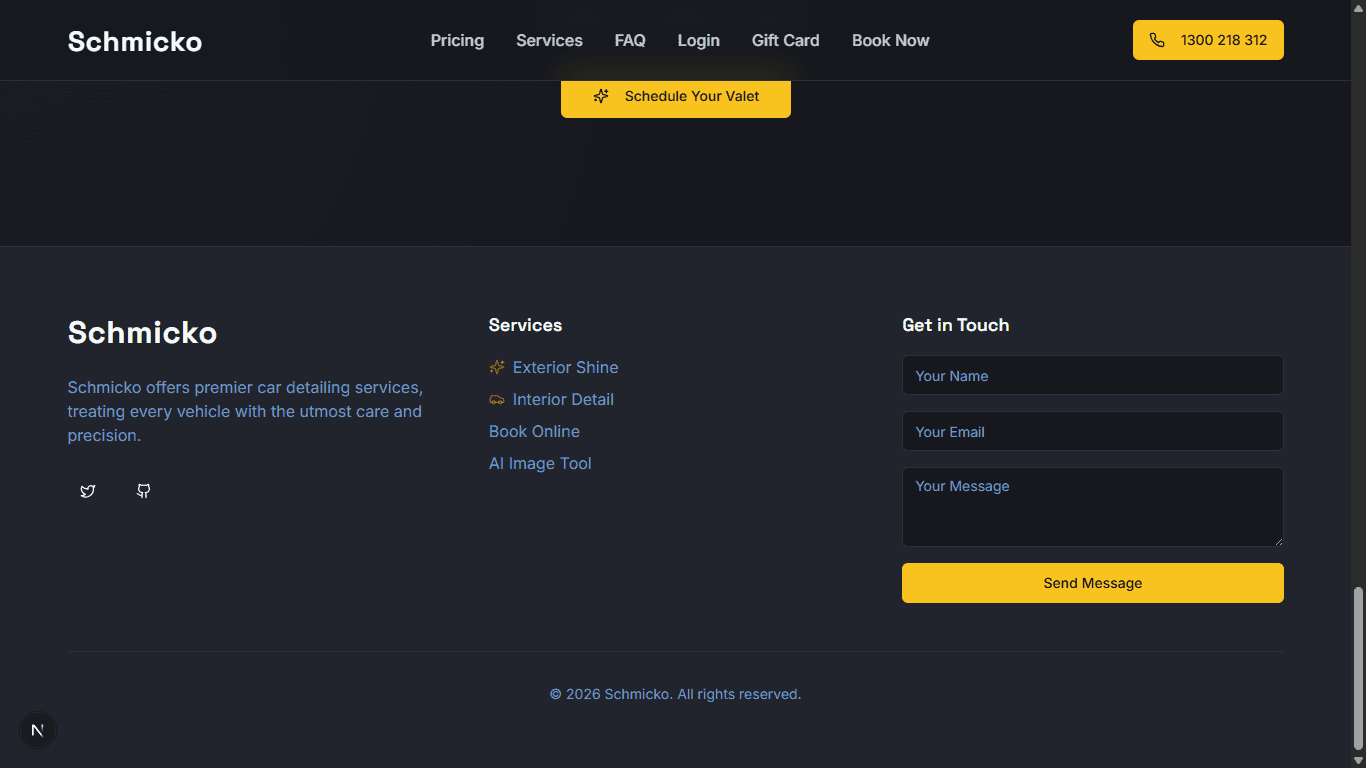This screenshot has width=1366, height=768.
Task: Click the car icon beside Interior Detail
Action: 497,399
